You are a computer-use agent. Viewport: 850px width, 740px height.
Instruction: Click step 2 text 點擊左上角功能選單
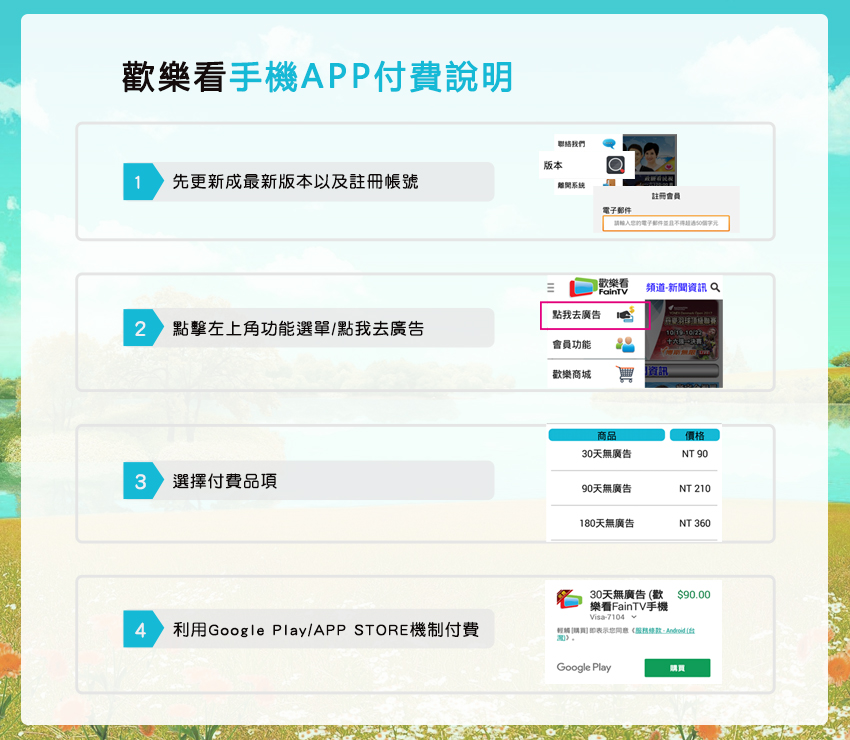pyautogui.click(x=251, y=329)
